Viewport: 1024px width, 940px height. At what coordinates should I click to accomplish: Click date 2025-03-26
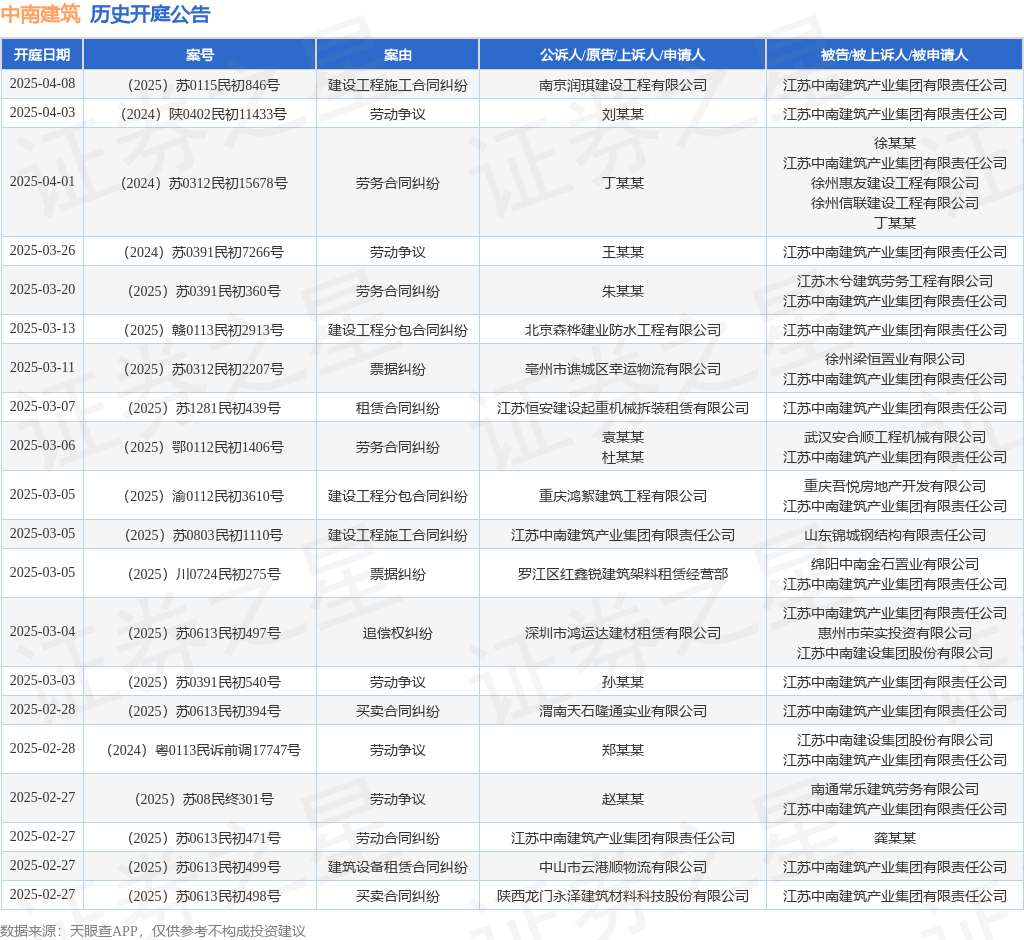(x=42, y=250)
